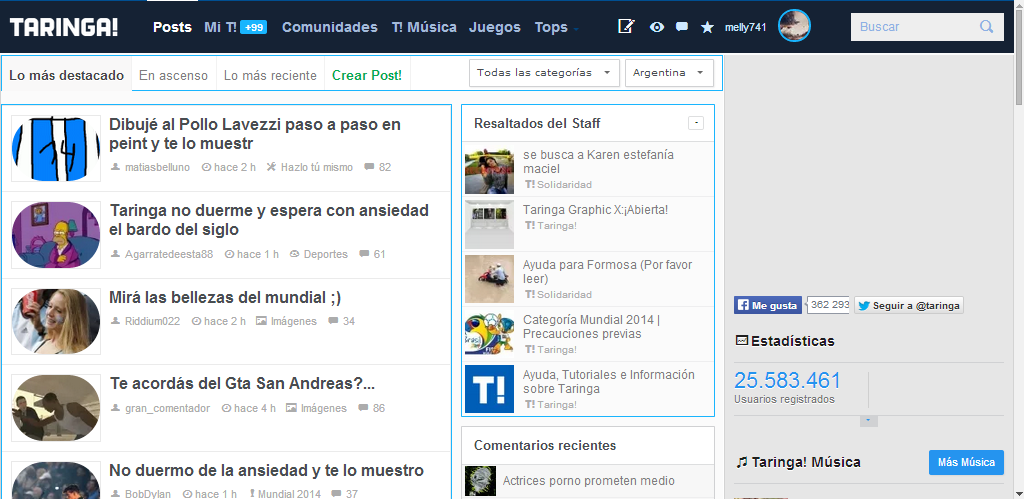Click the Mundial 2014 category link
The width and height of the screenshot is (1024, 499).
tap(289, 494)
